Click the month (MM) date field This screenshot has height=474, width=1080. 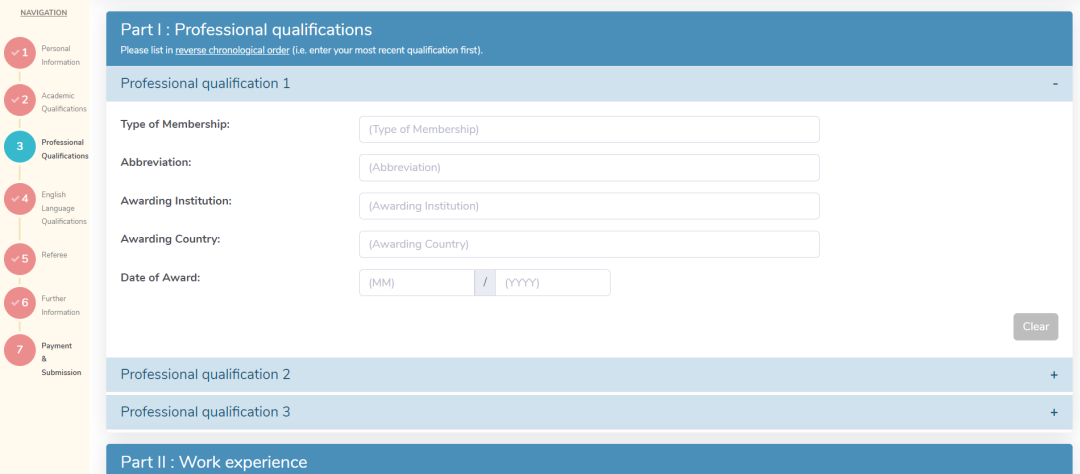click(416, 283)
